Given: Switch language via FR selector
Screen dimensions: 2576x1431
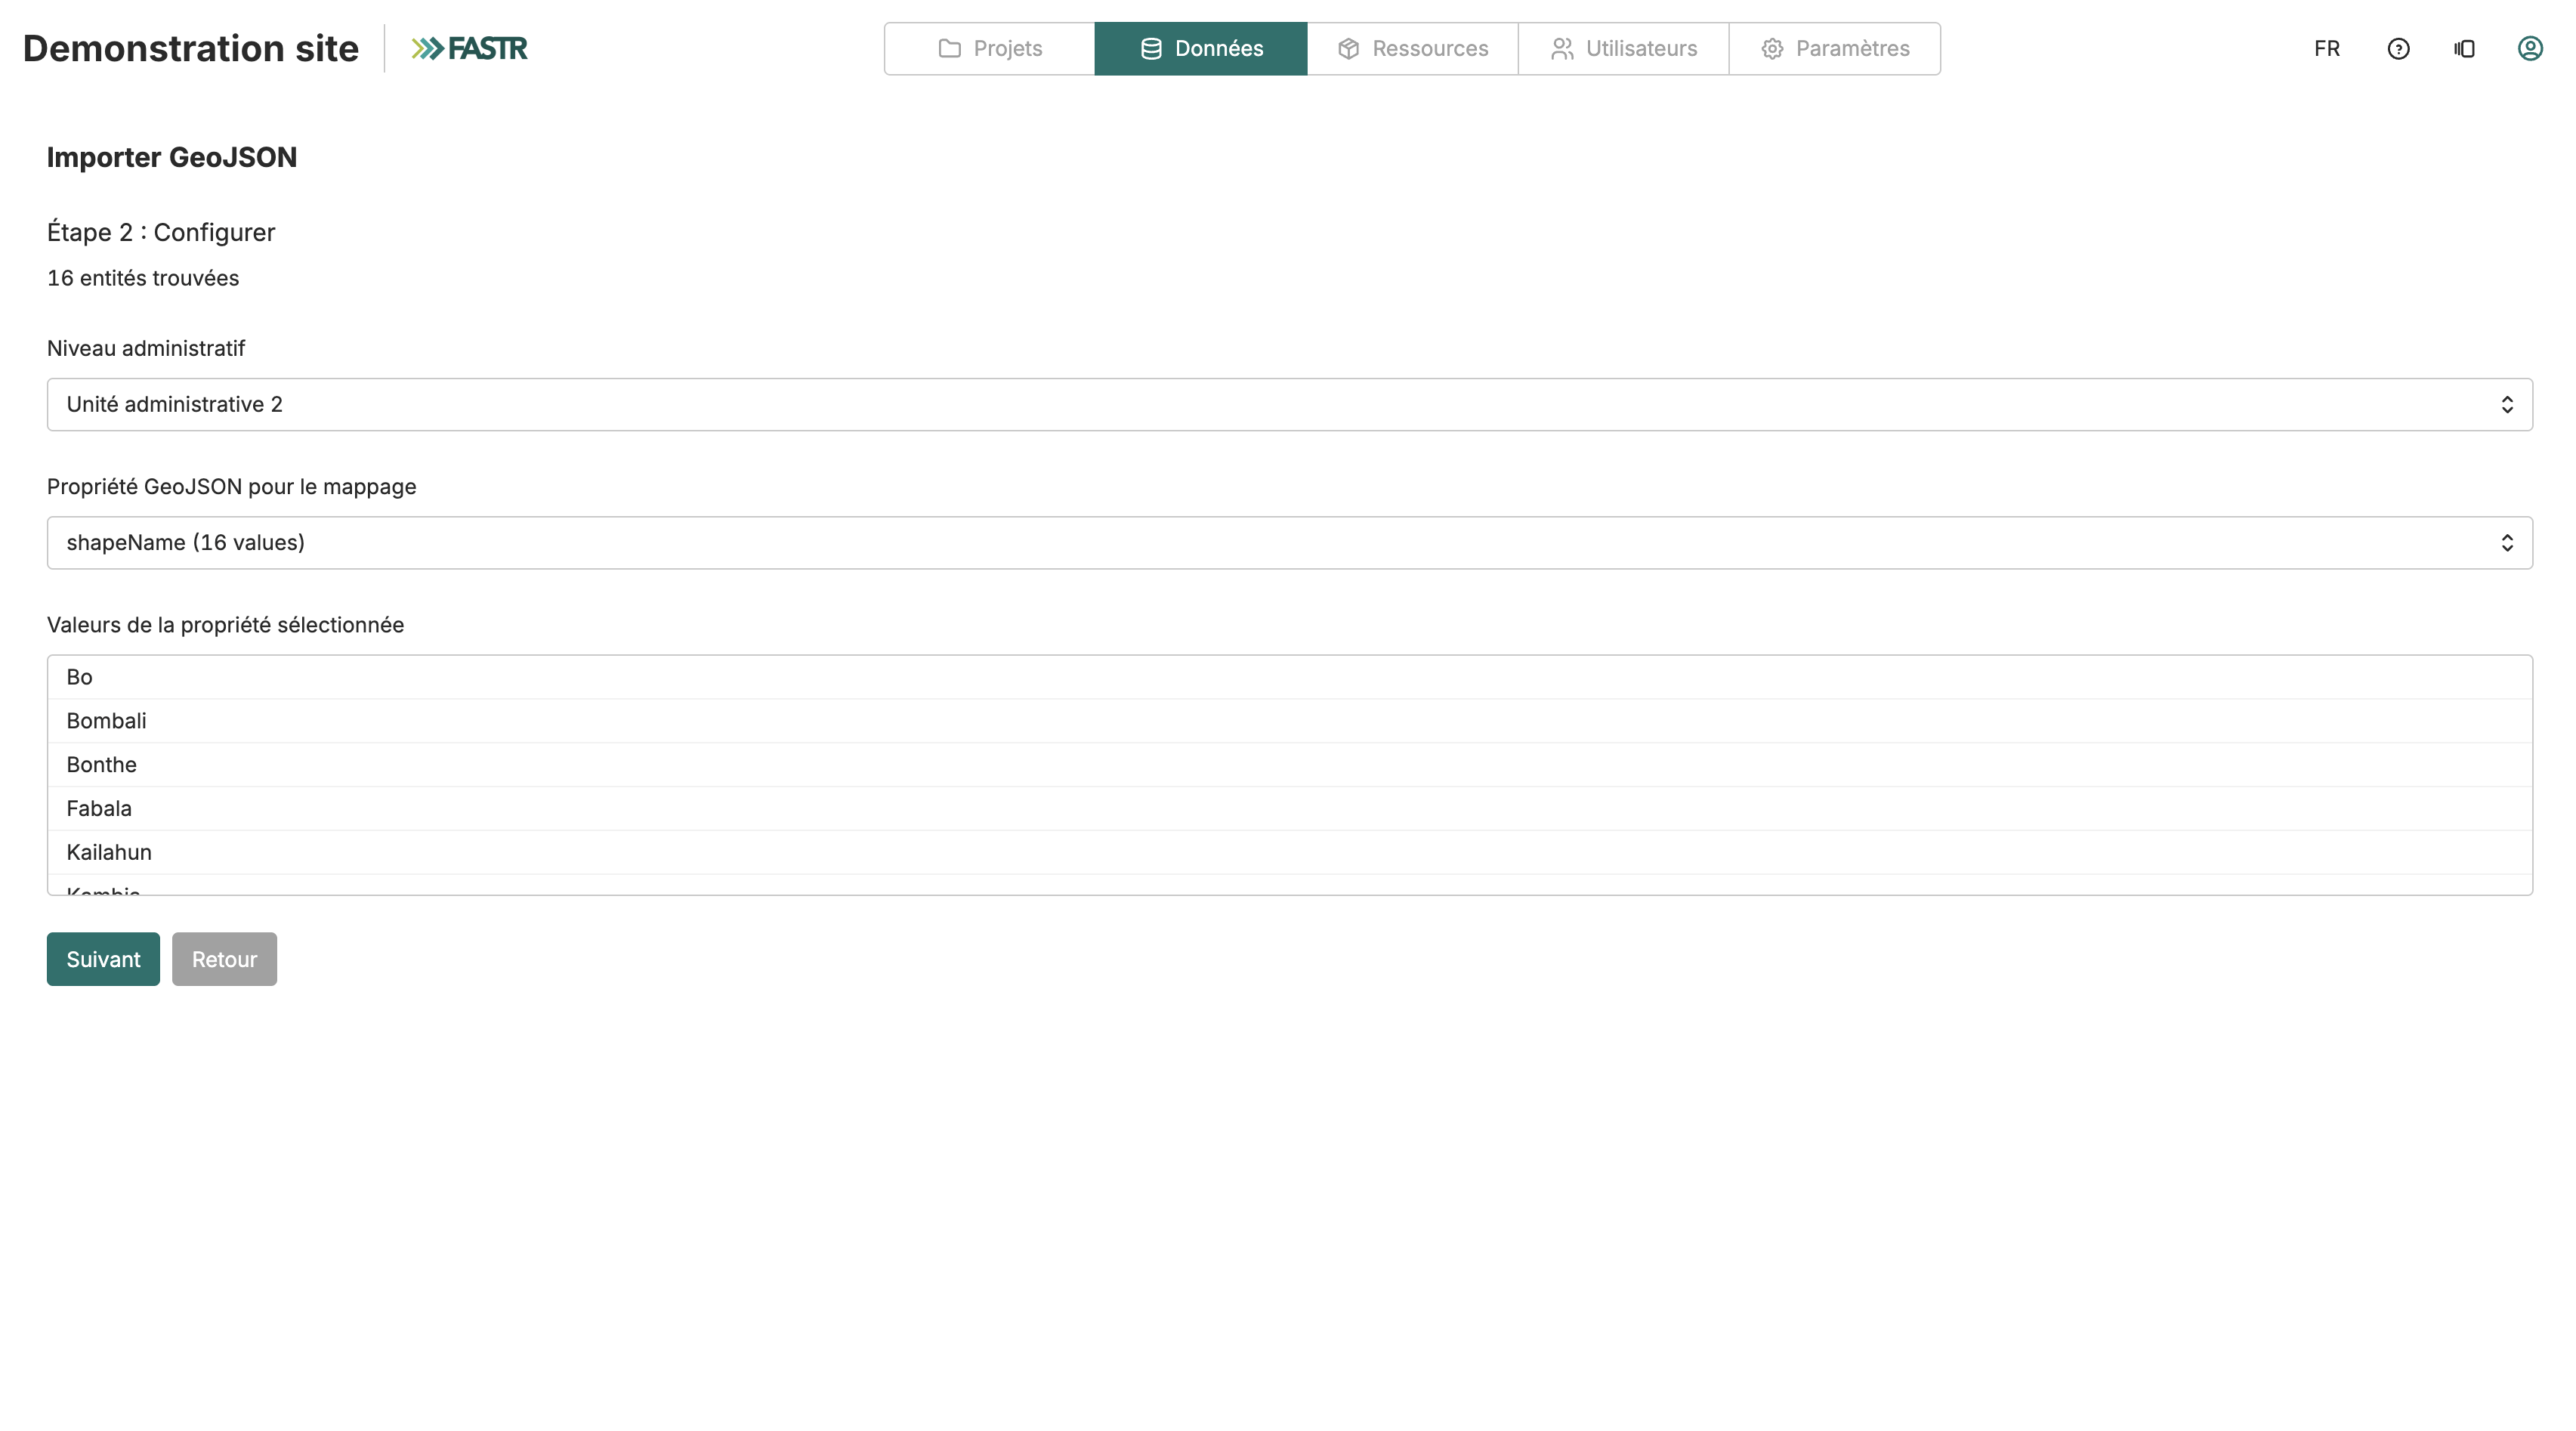Looking at the screenshot, I should [2327, 49].
